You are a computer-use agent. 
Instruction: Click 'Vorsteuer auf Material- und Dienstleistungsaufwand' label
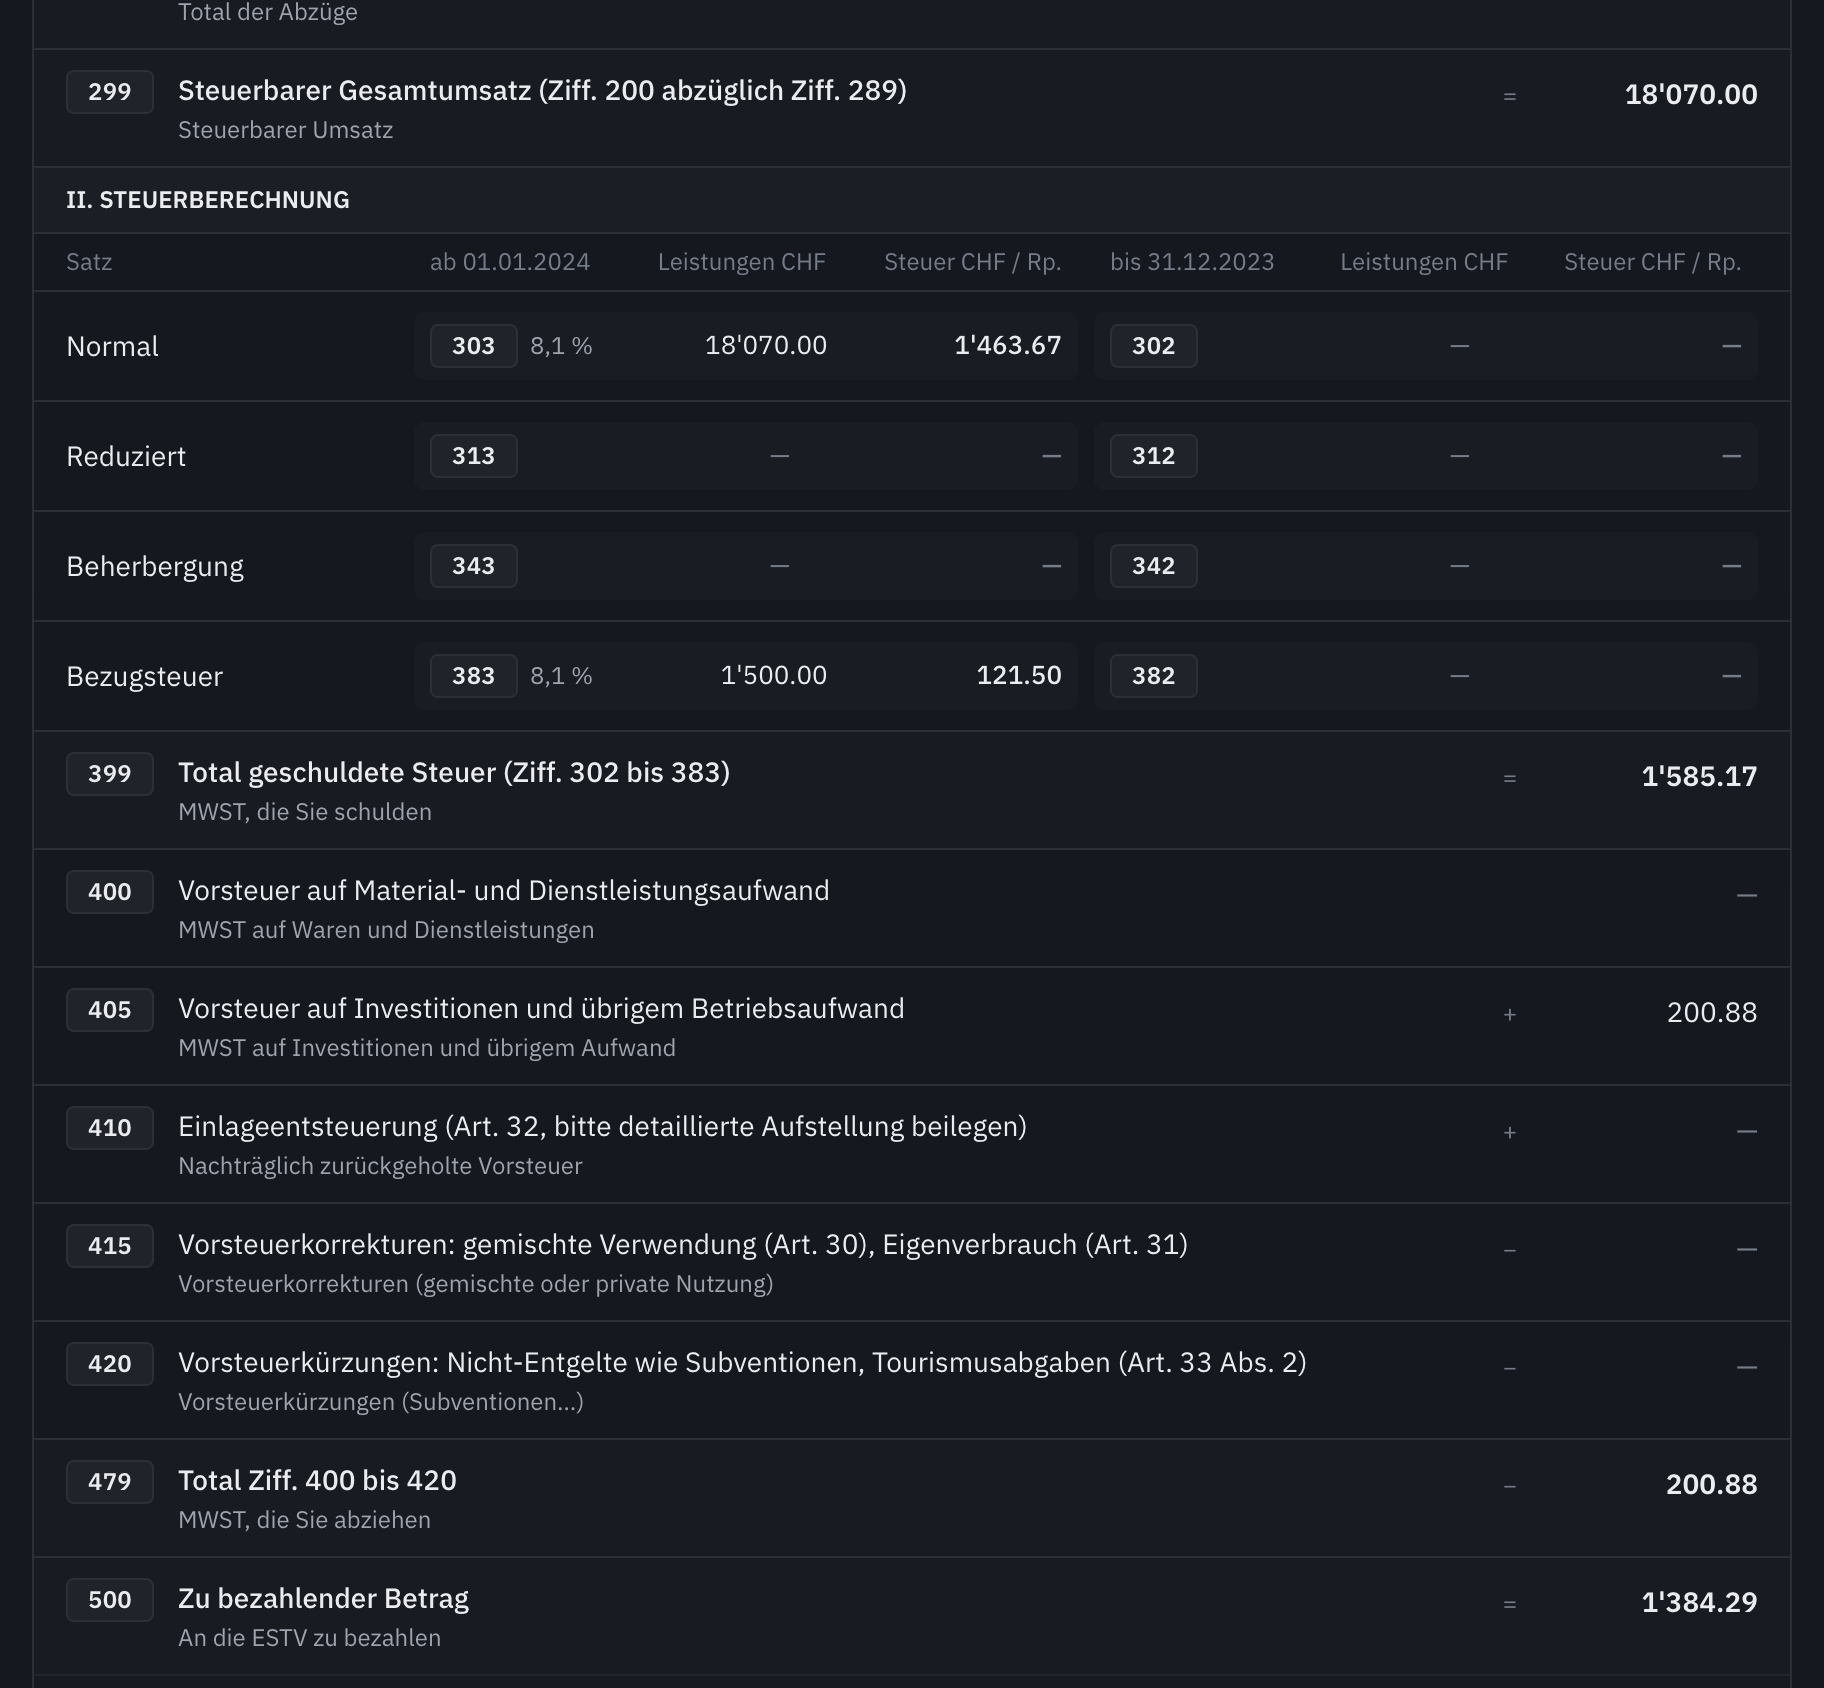point(504,891)
